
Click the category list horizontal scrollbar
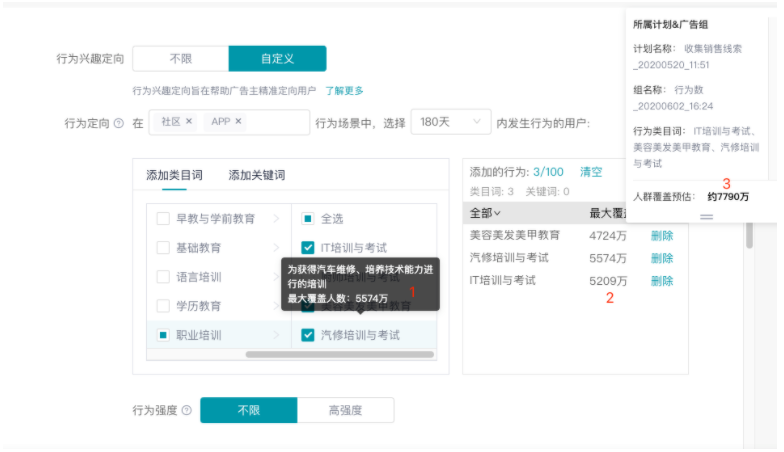pos(340,354)
